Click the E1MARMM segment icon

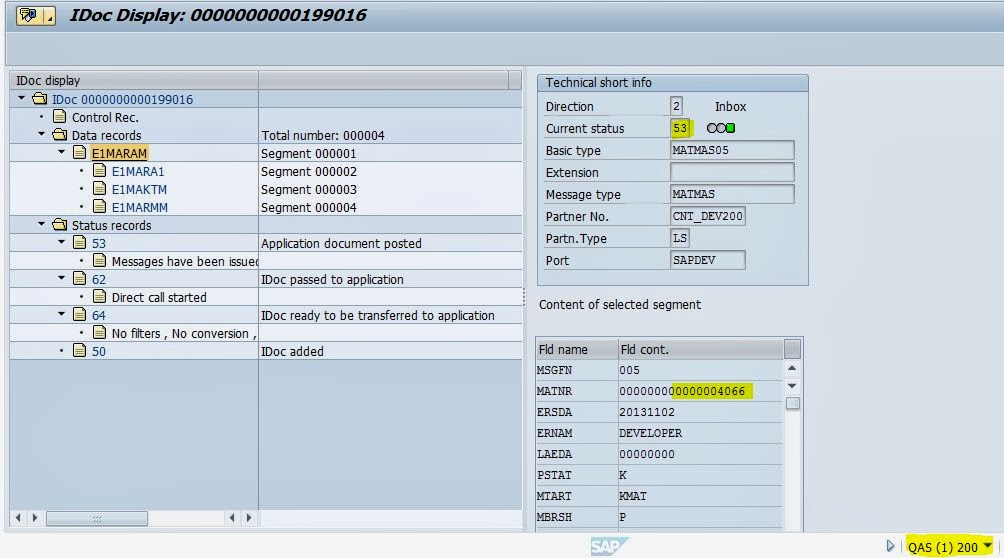click(99, 207)
